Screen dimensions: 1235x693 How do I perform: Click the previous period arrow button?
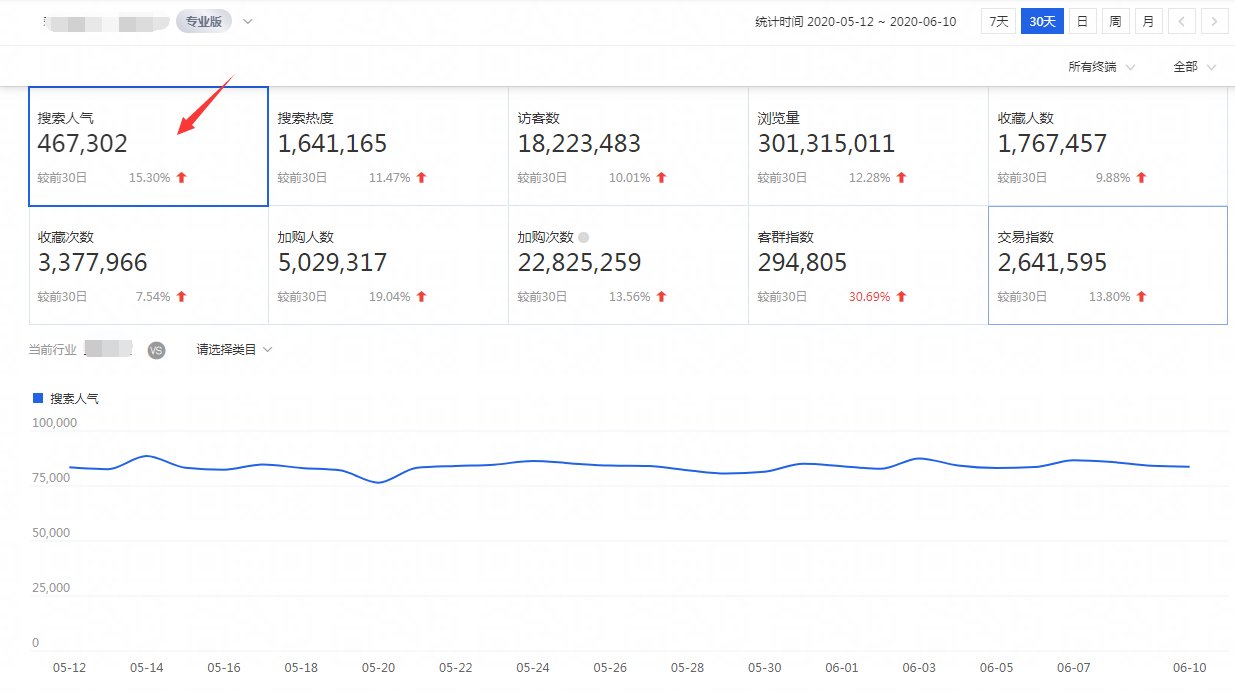tap(1181, 21)
